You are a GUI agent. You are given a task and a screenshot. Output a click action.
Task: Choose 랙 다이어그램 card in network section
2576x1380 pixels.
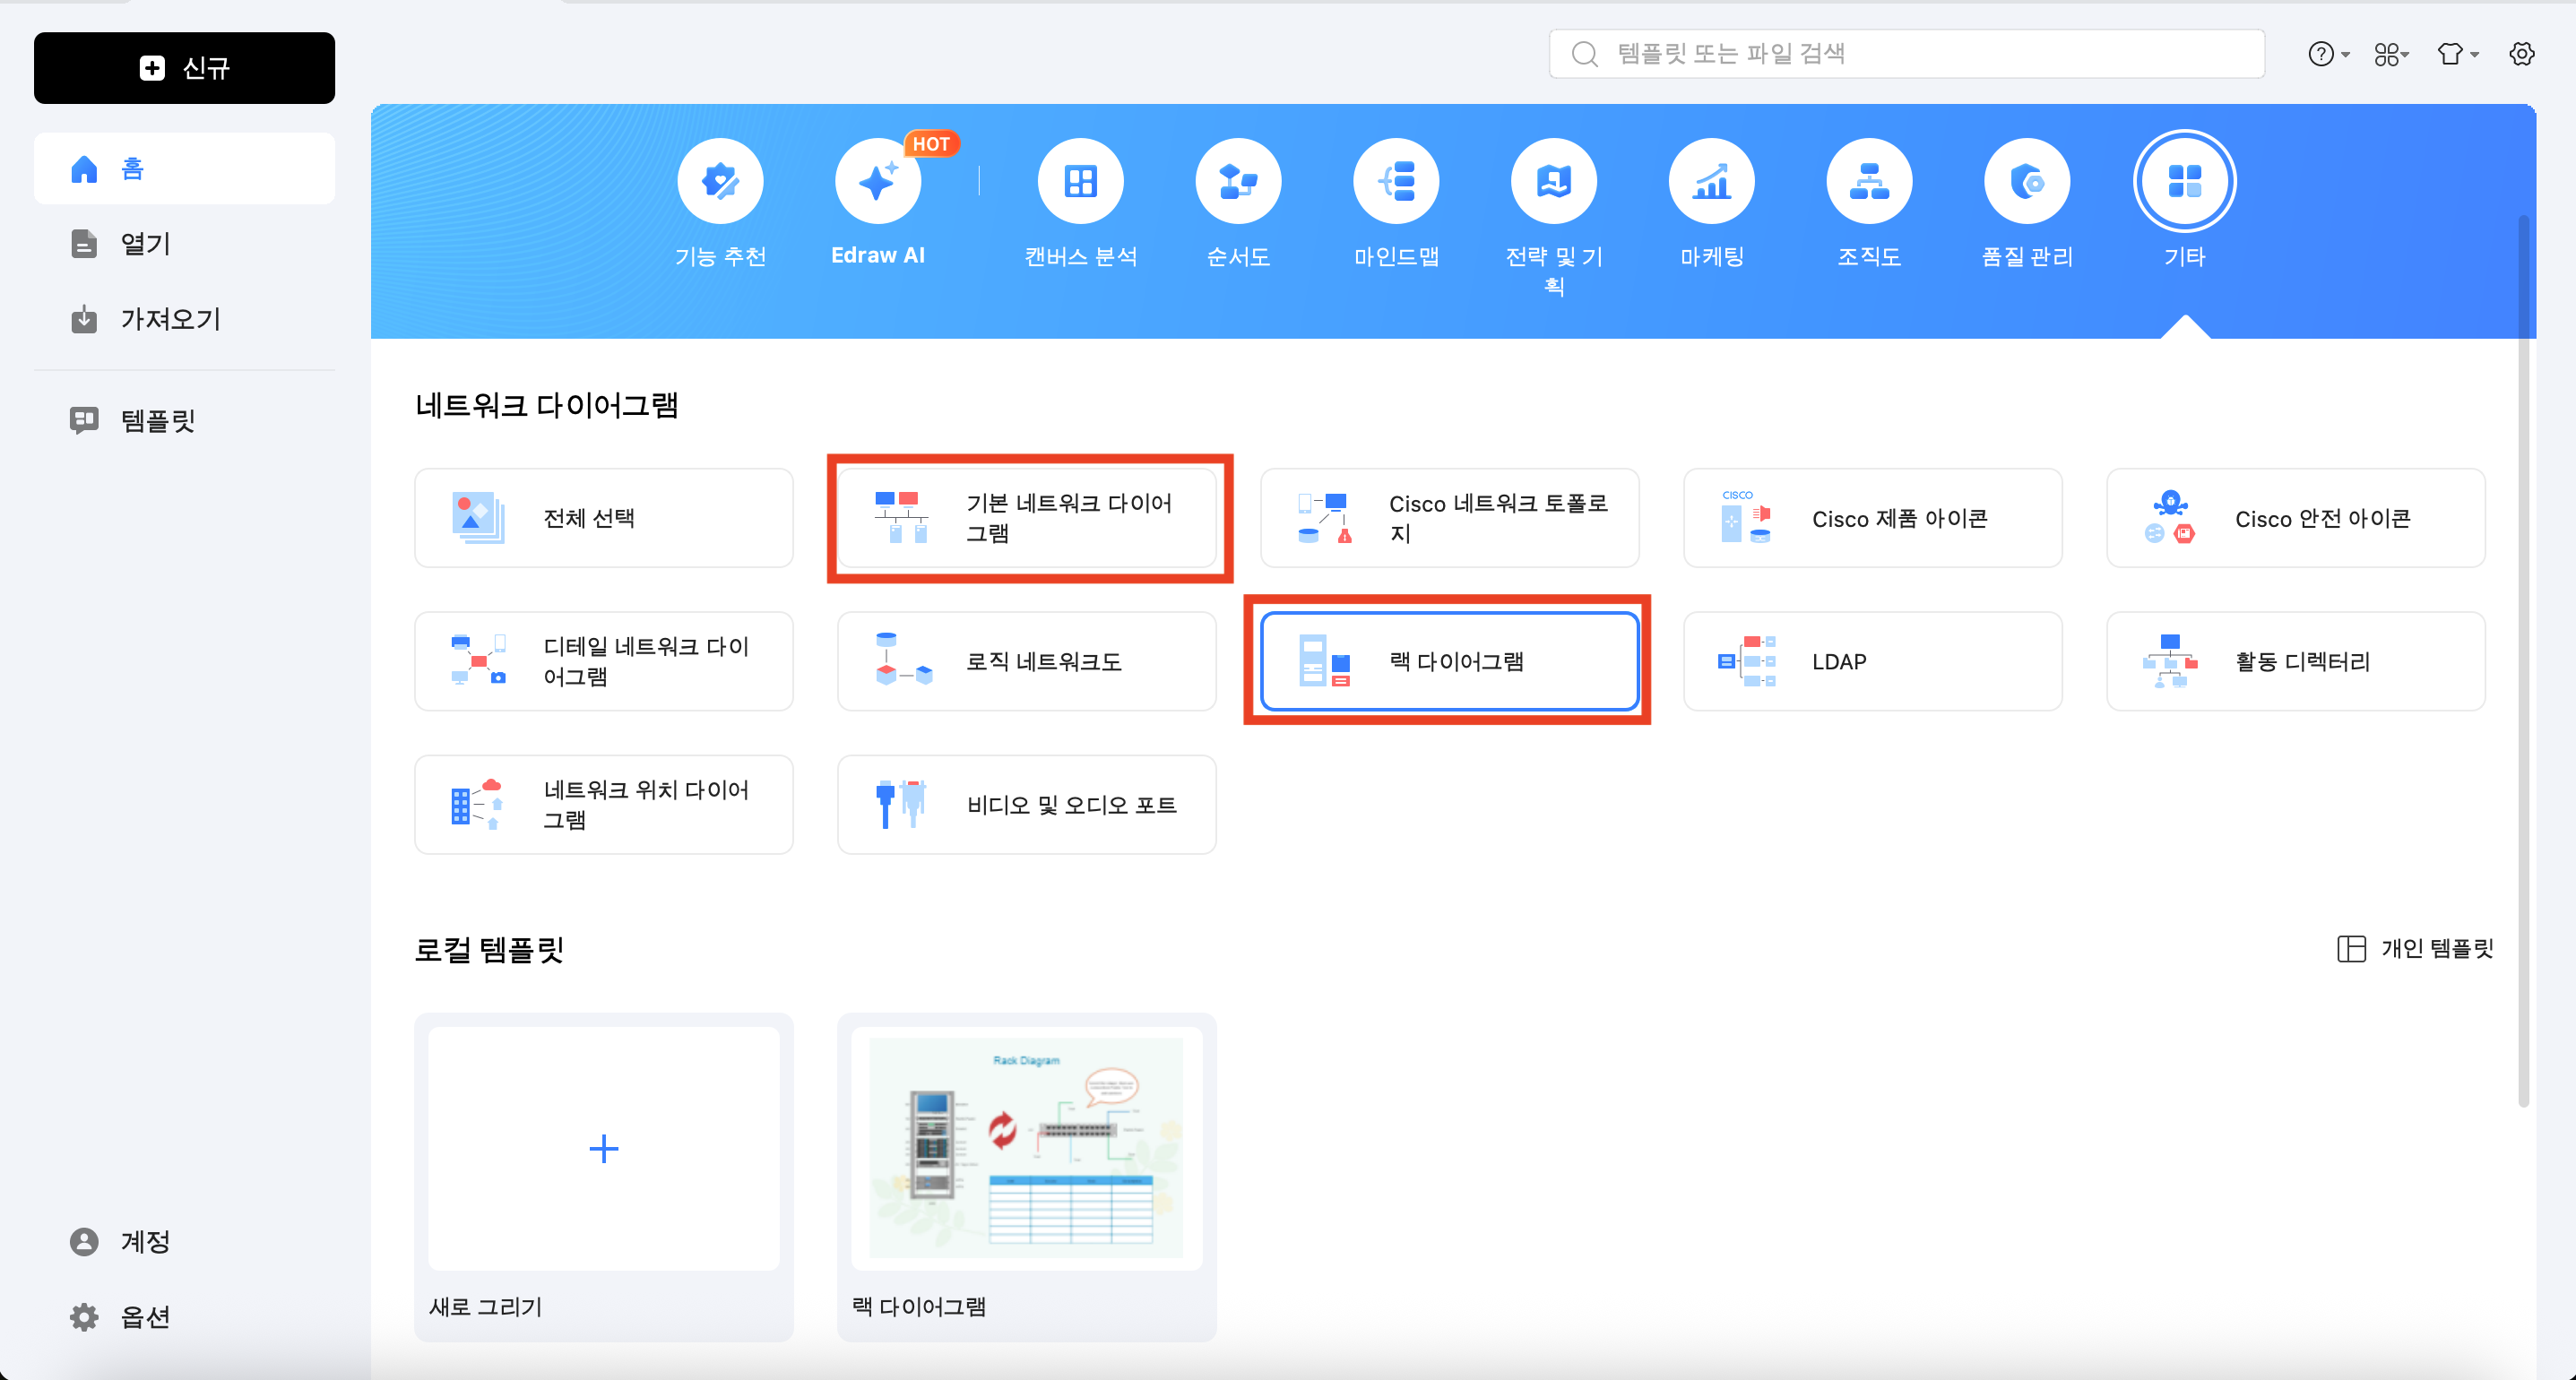pyautogui.click(x=1449, y=661)
